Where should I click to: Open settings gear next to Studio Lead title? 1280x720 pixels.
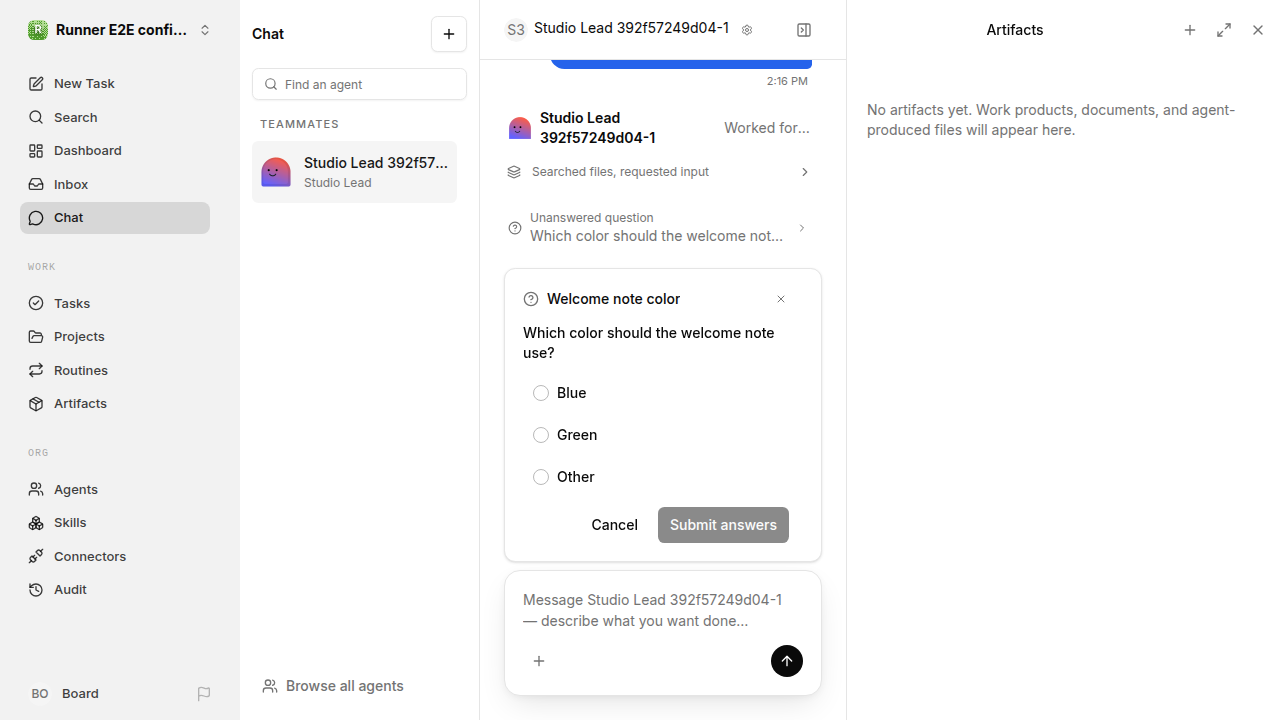click(747, 30)
